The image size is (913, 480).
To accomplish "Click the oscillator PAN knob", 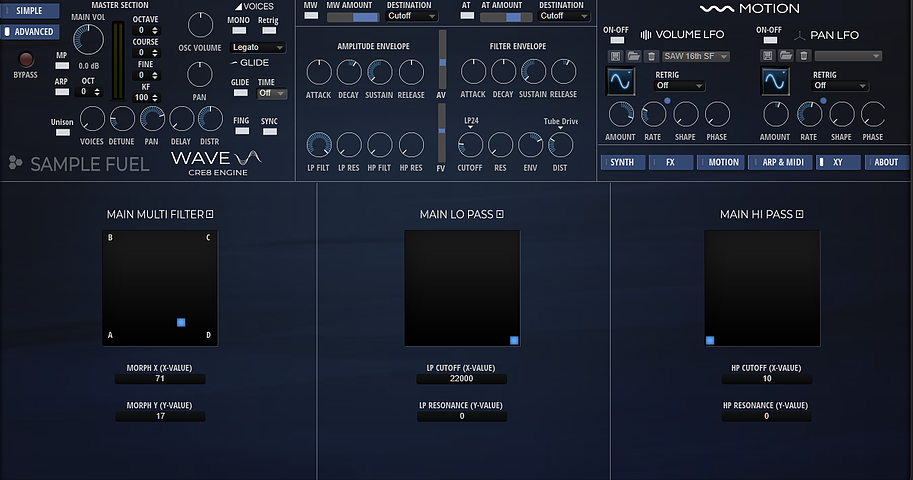I will (x=200, y=75).
